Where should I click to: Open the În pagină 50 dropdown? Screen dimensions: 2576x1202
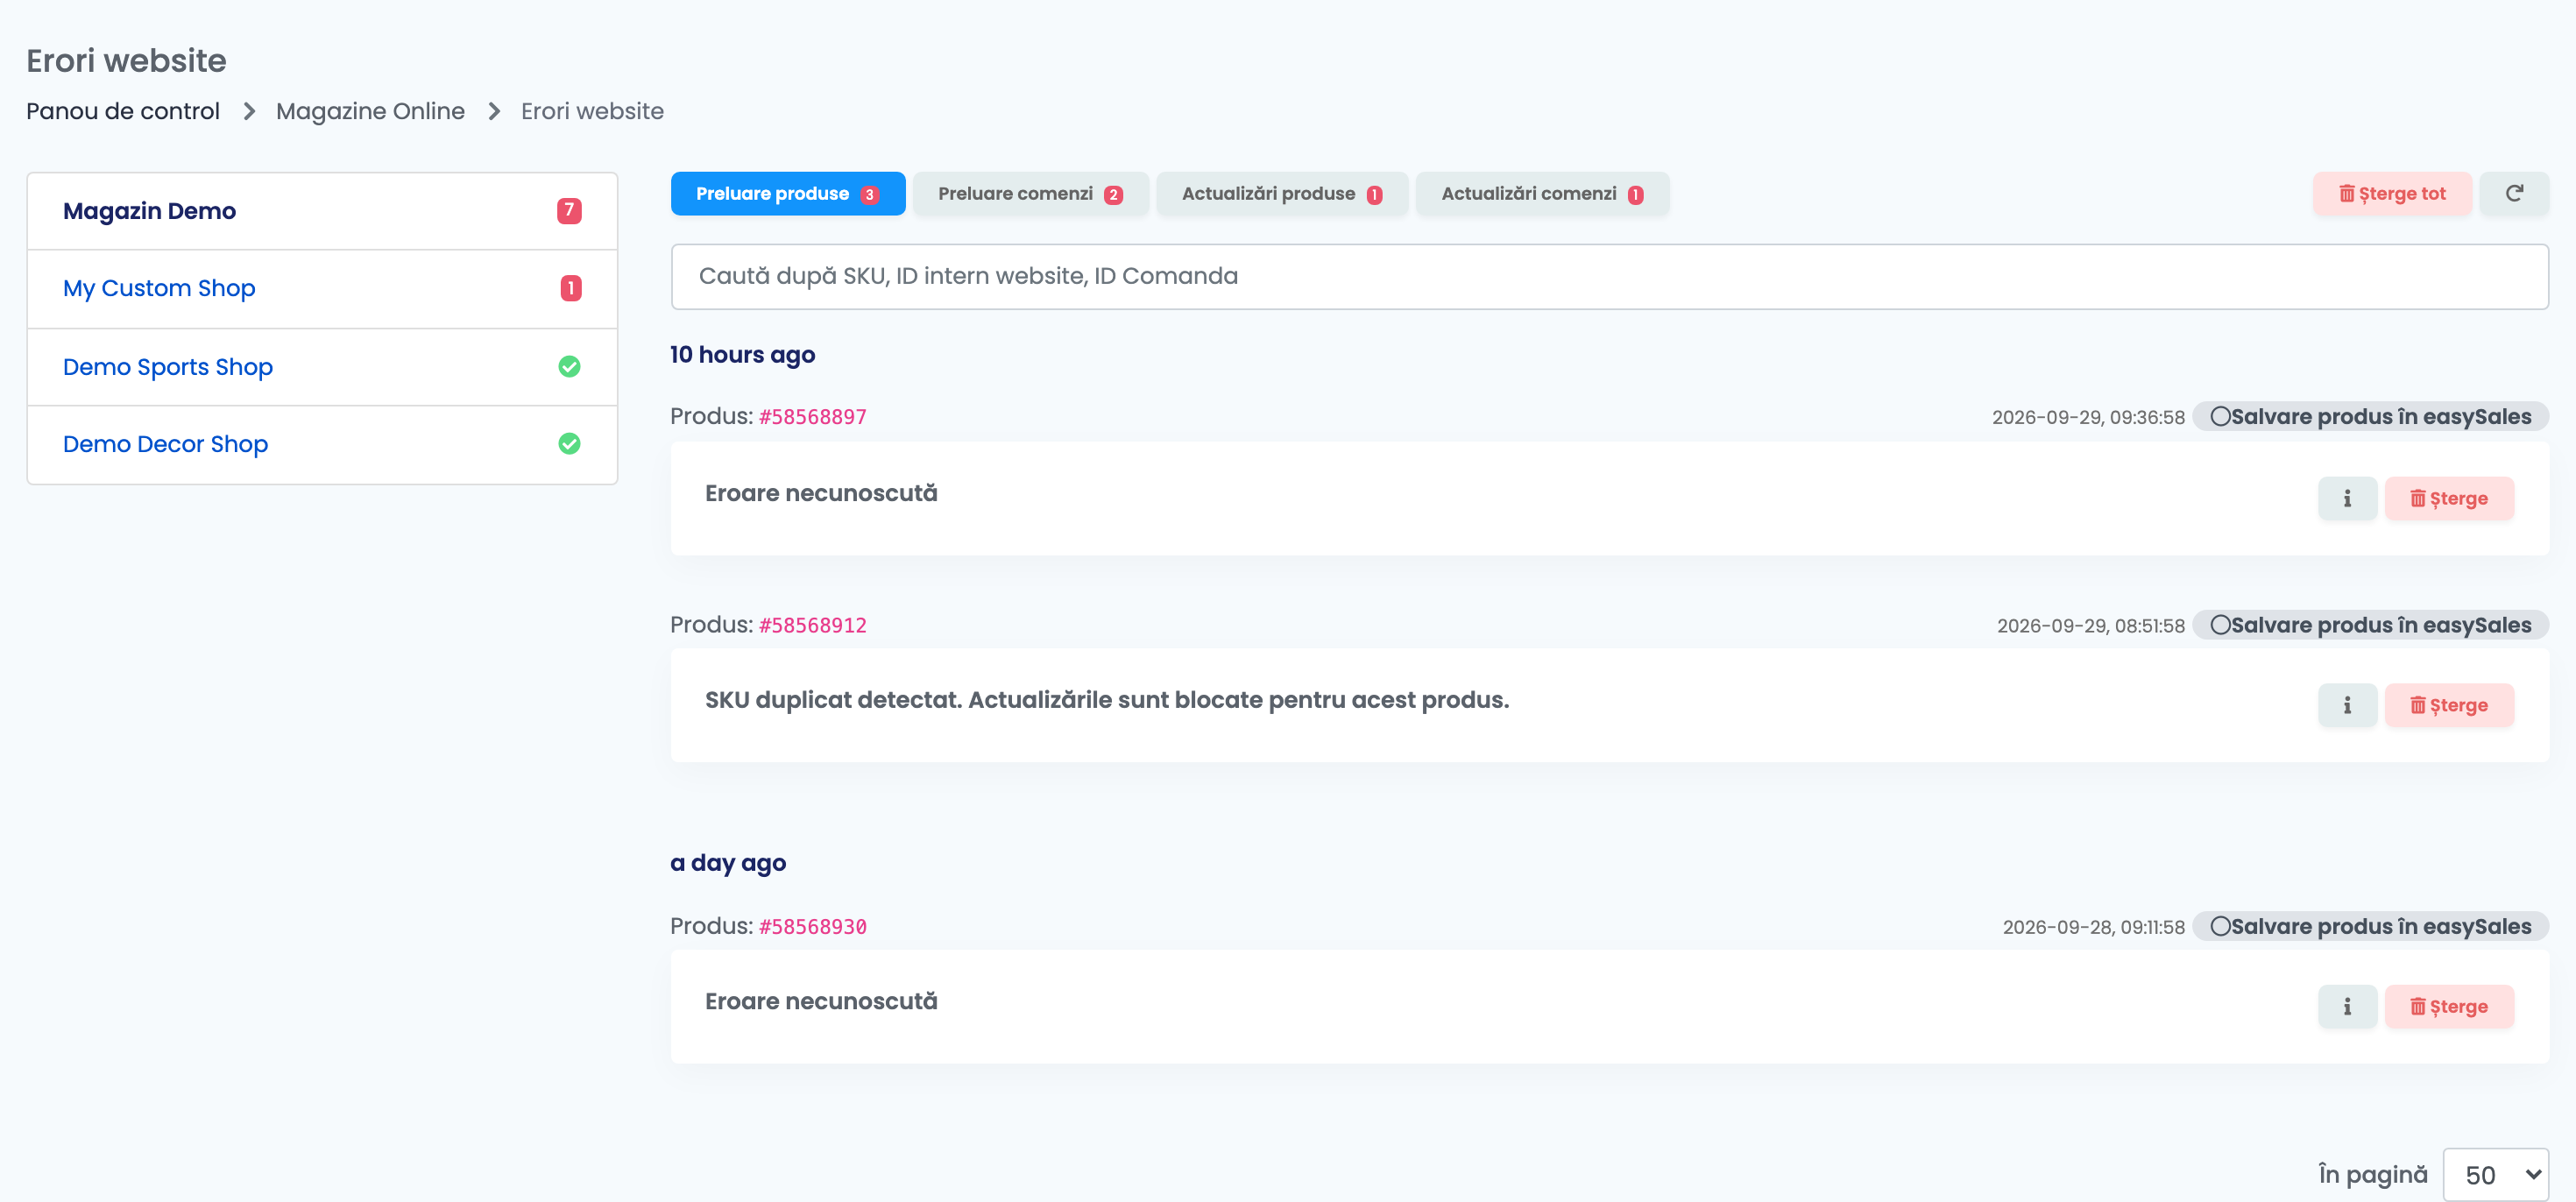2495,1174
